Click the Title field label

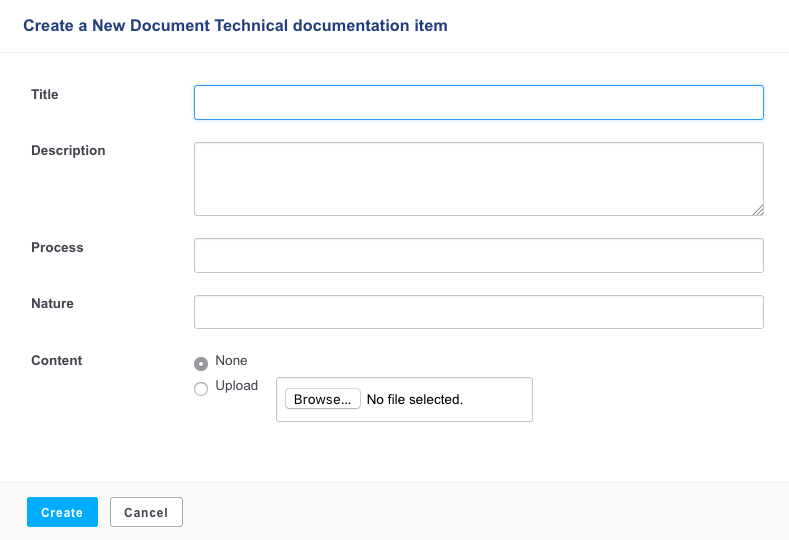point(45,95)
